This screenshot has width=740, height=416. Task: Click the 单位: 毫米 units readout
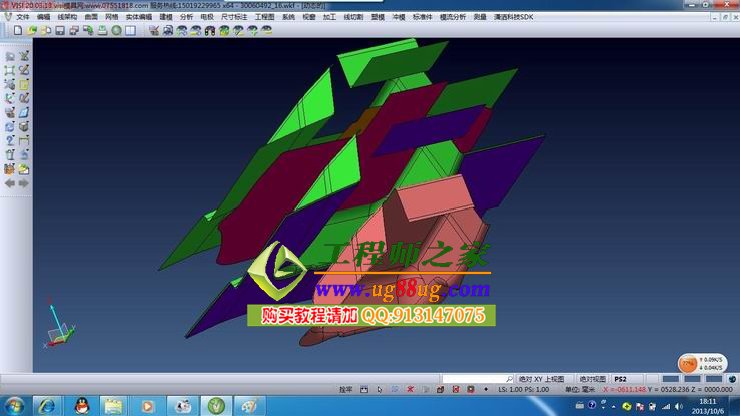580,390
